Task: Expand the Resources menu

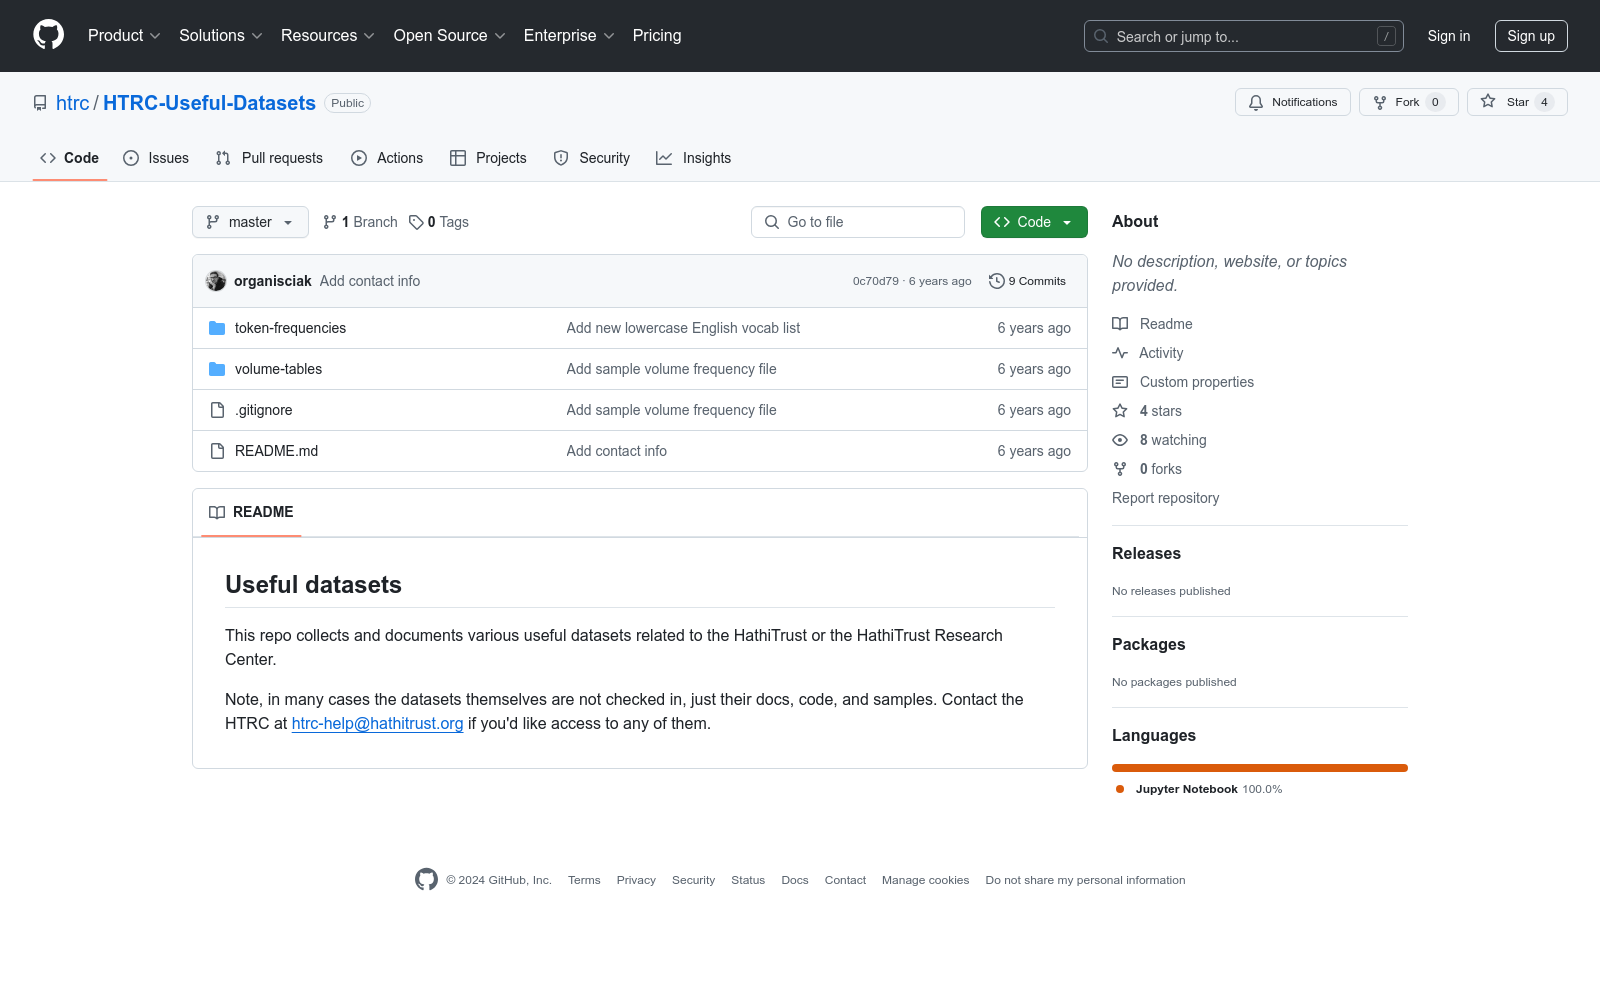Action: click(x=328, y=35)
